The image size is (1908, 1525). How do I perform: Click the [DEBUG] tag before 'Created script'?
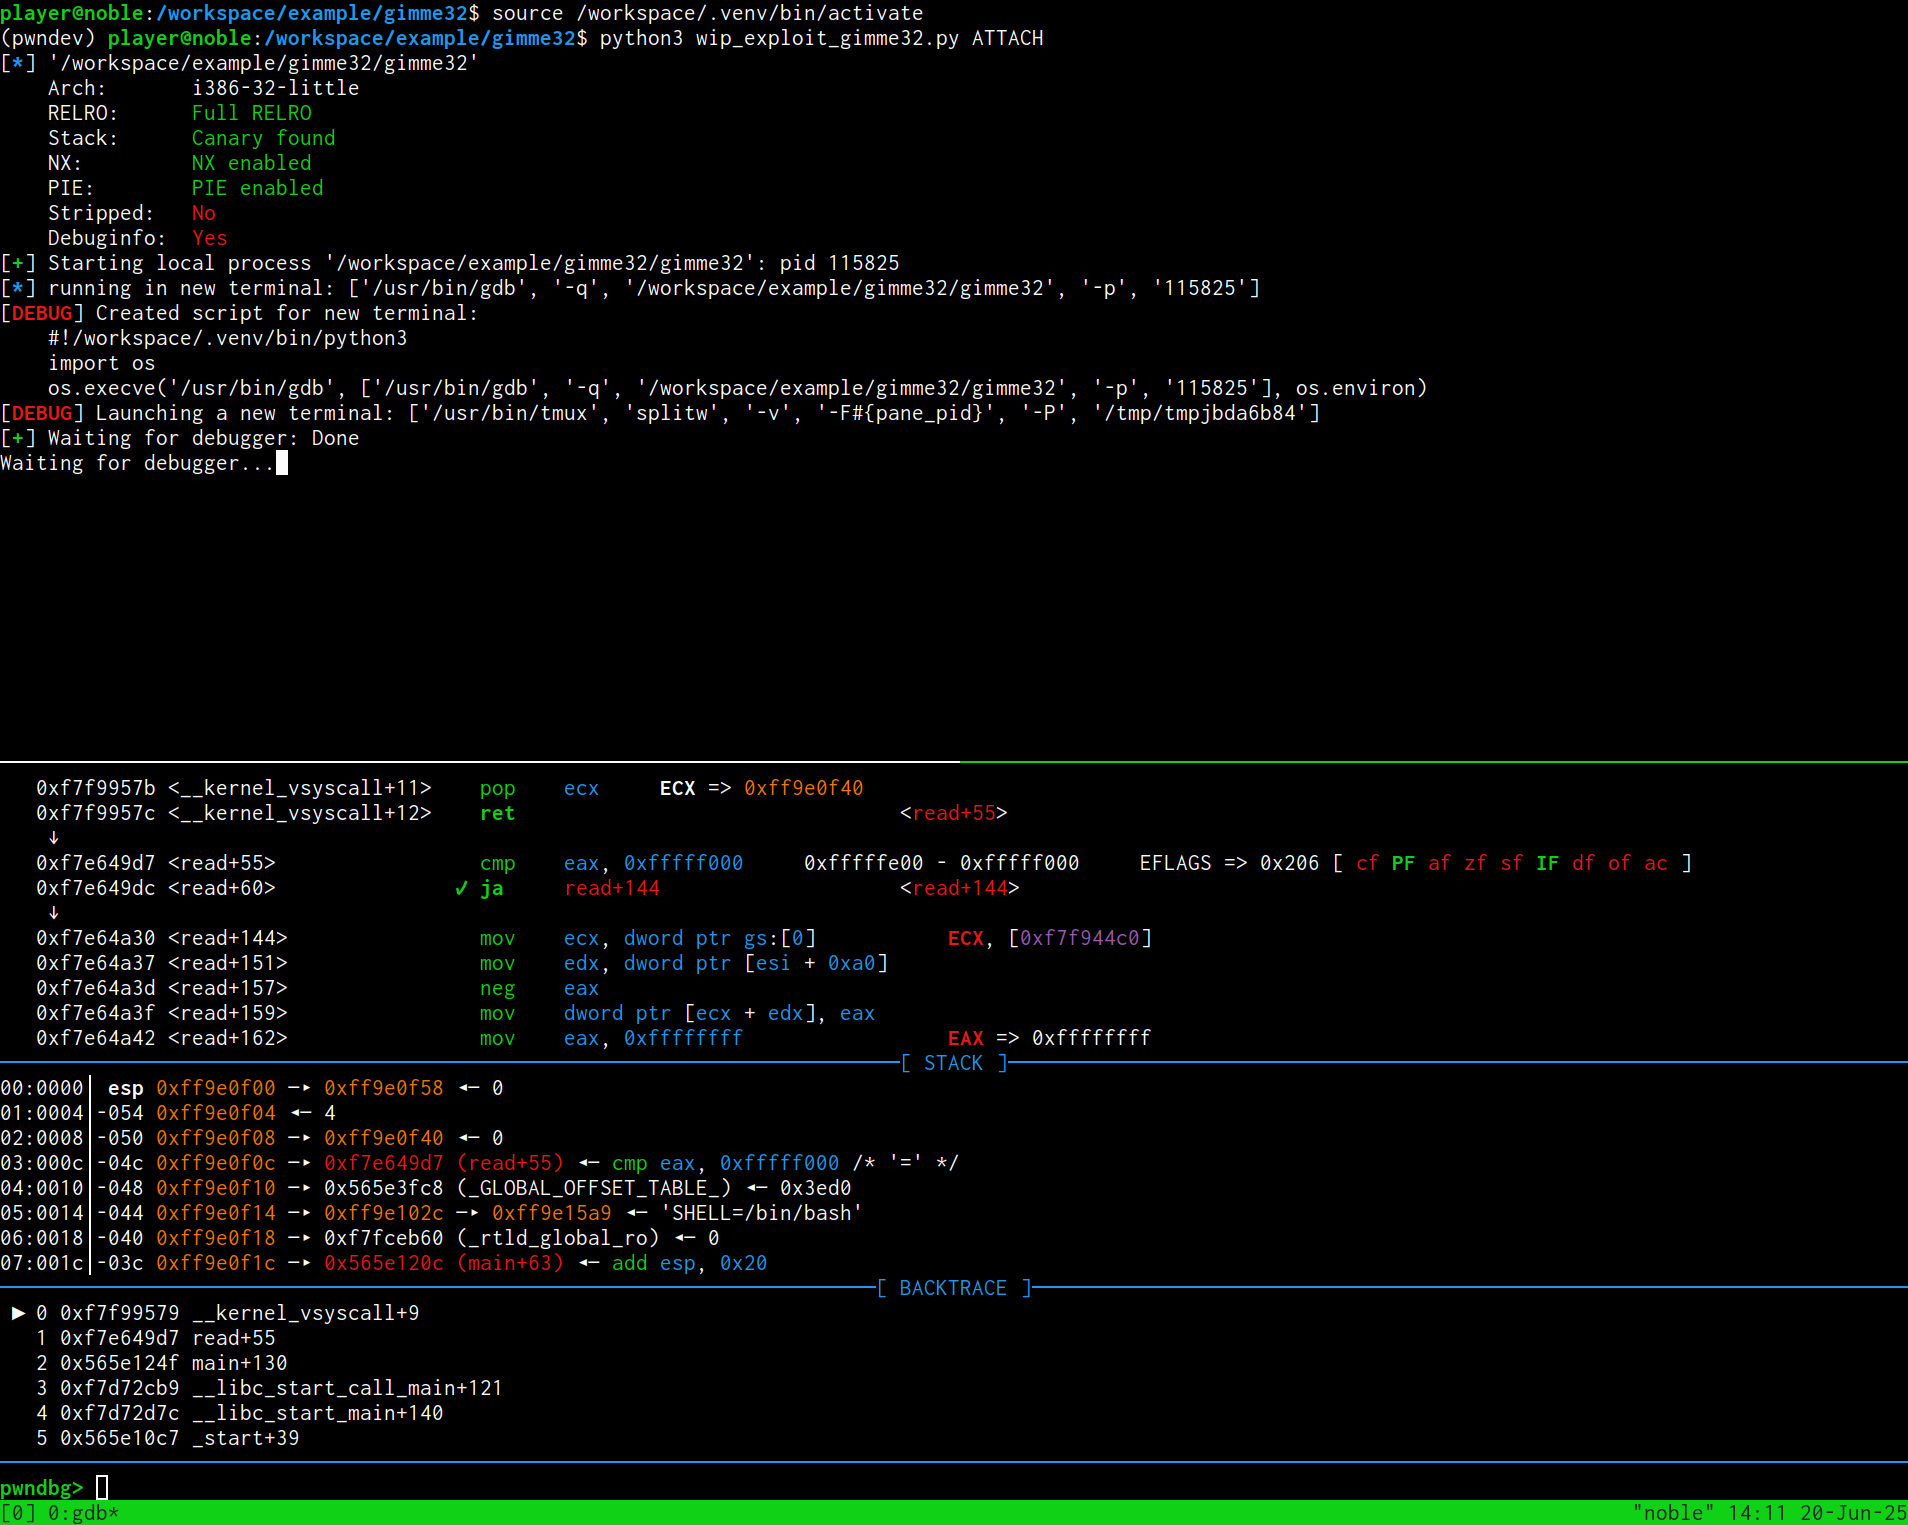coord(42,313)
